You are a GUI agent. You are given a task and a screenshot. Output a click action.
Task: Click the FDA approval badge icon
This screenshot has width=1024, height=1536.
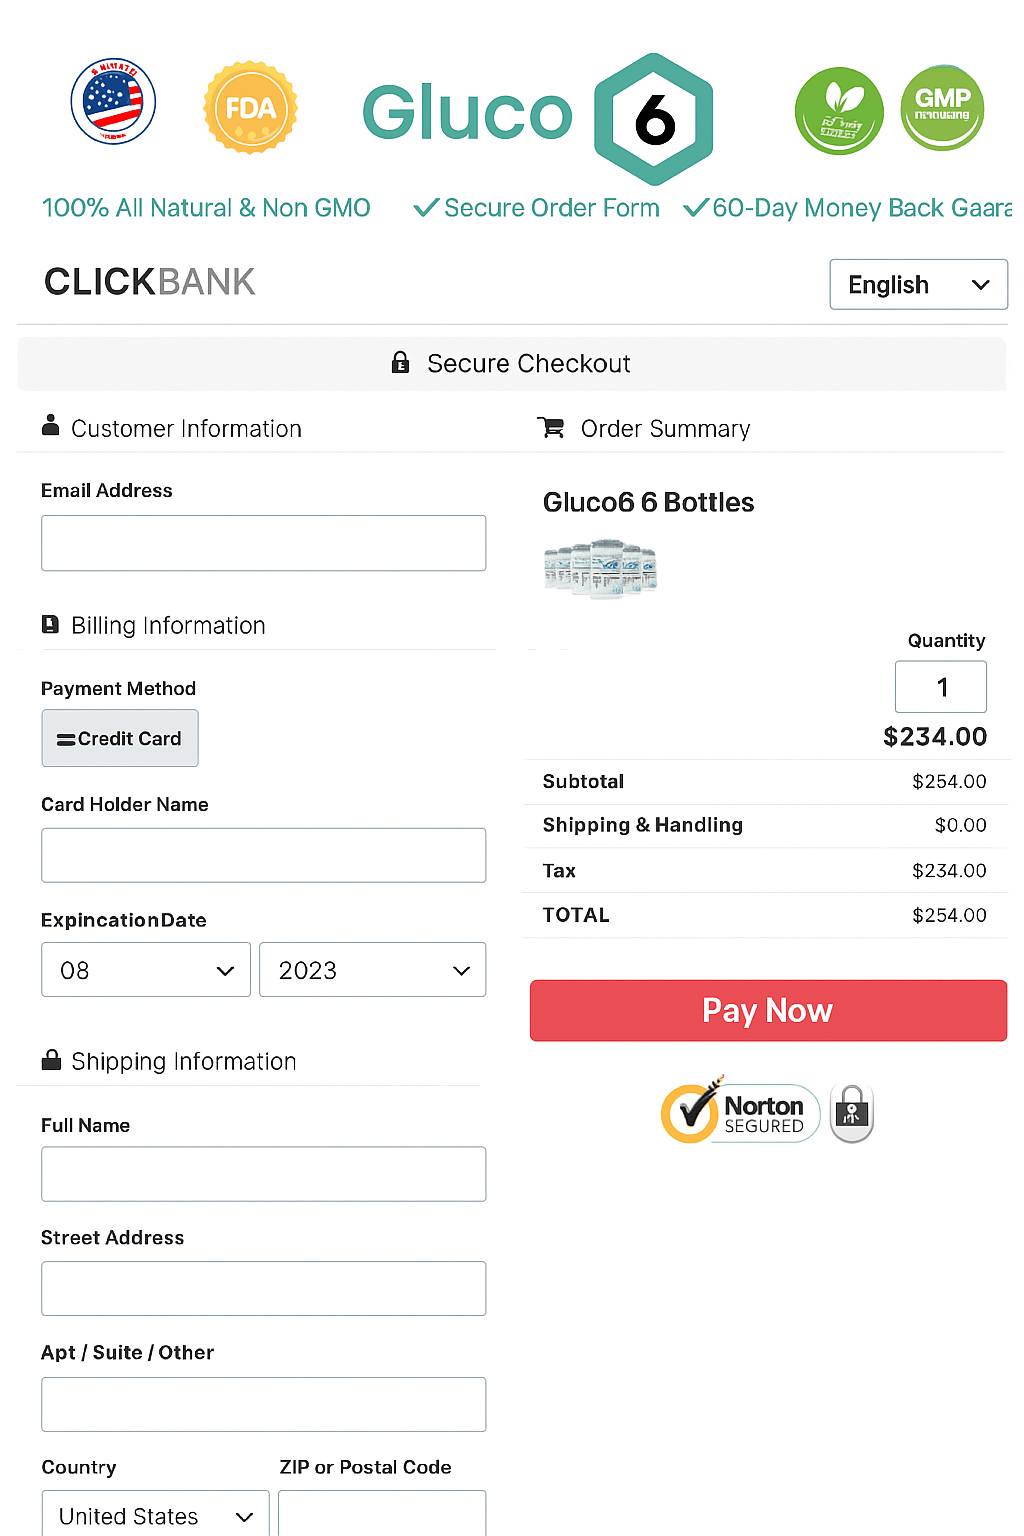coord(250,107)
